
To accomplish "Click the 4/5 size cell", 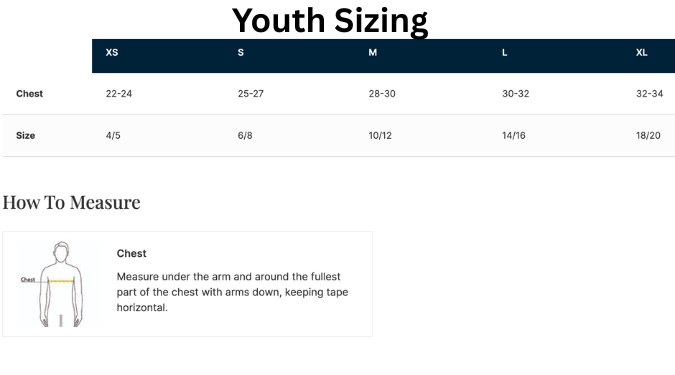I will 113,136.
